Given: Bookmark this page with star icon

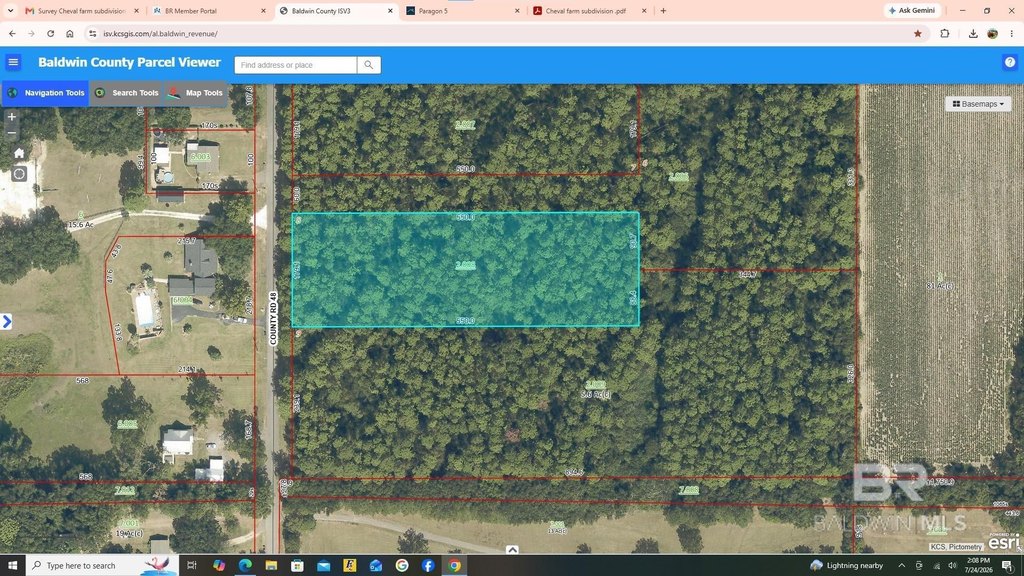Looking at the screenshot, I should click(918, 33).
